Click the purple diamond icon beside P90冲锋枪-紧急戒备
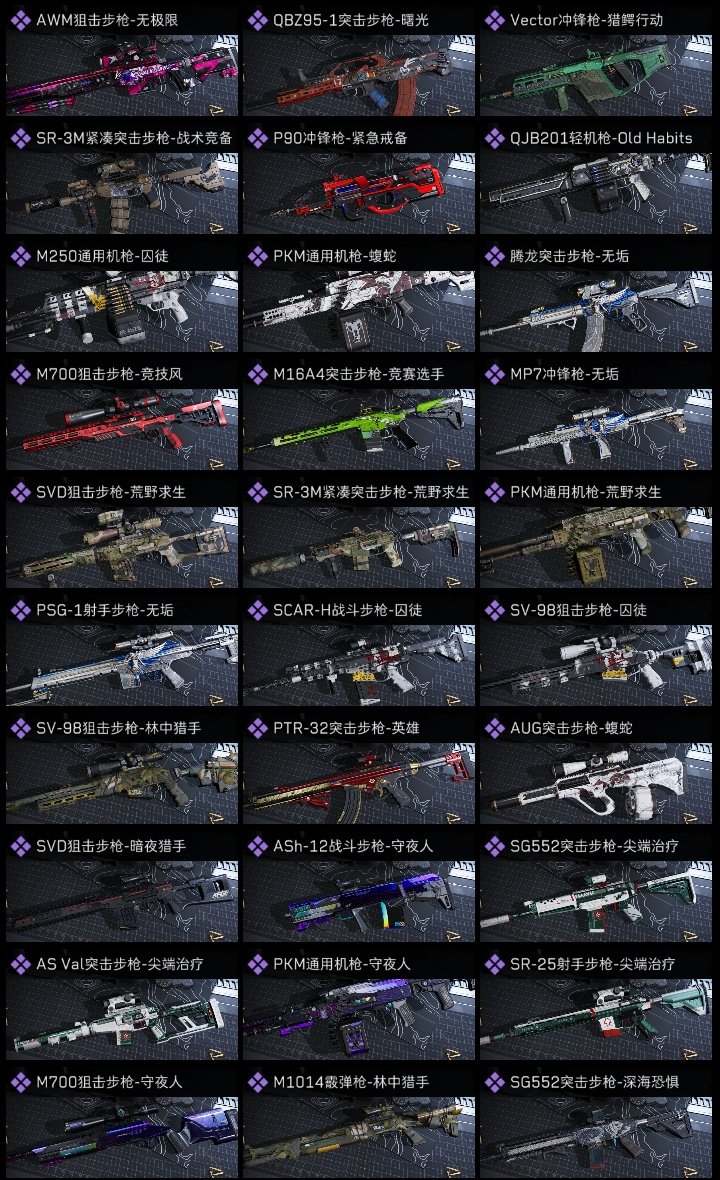 pos(257,138)
